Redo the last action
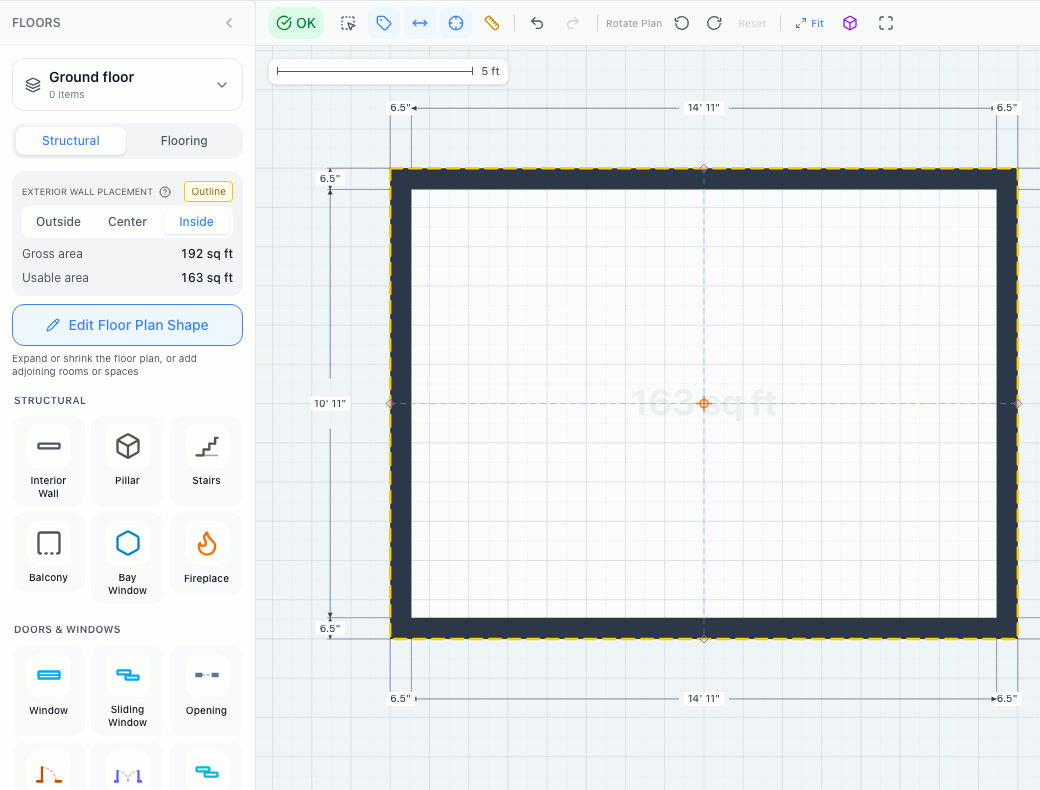The image size is (1040, 790). pos(572,23)
